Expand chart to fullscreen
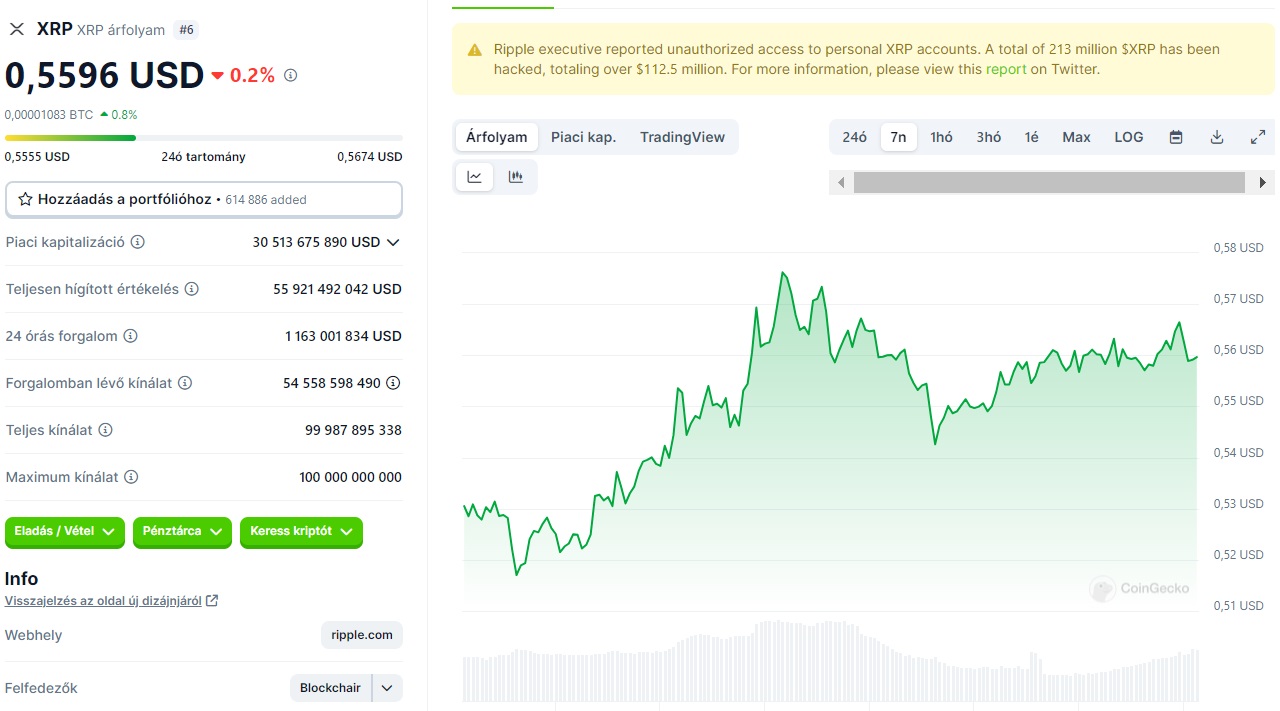This screenshot has height=711, width=1280. [x=1258, y=137]
